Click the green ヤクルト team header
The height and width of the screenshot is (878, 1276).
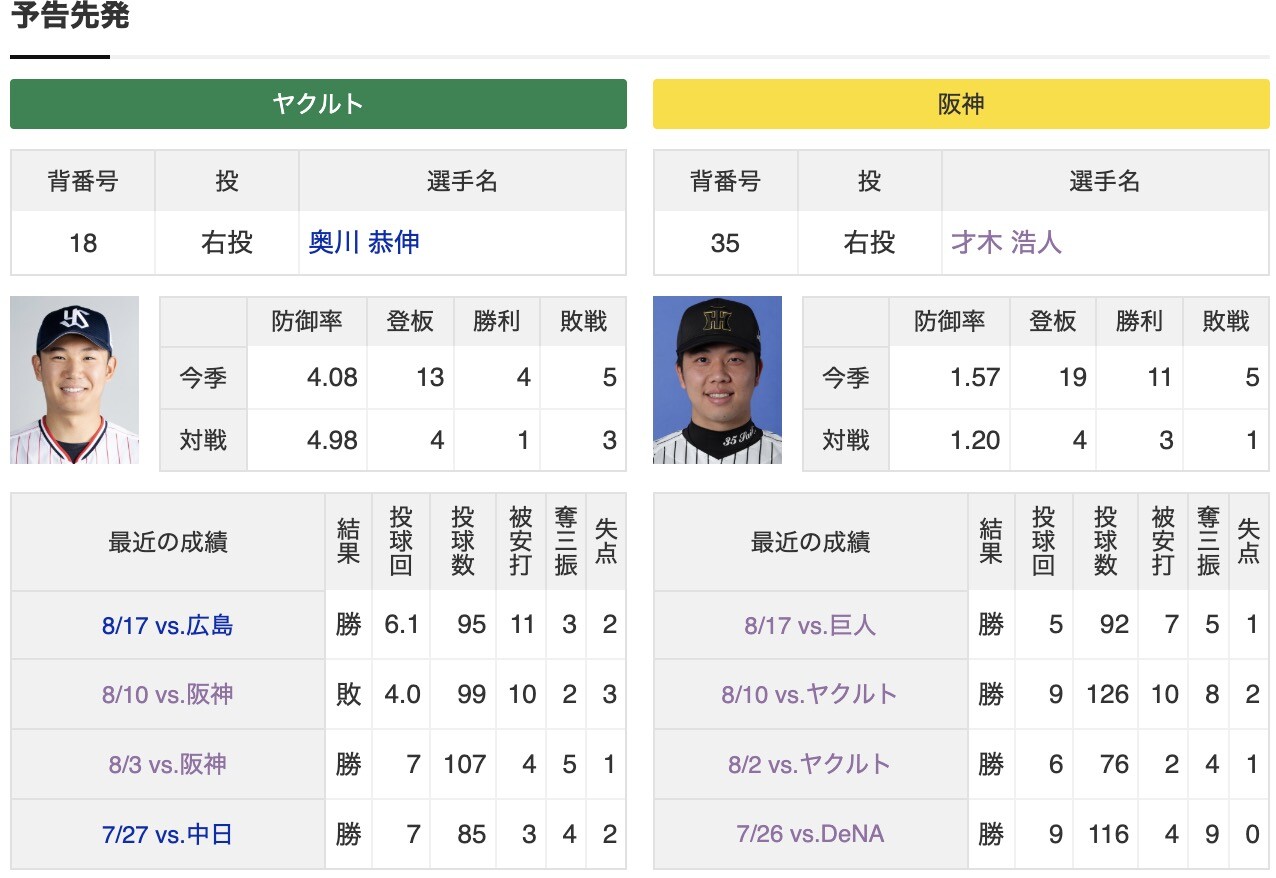click(x=318, y=104)
